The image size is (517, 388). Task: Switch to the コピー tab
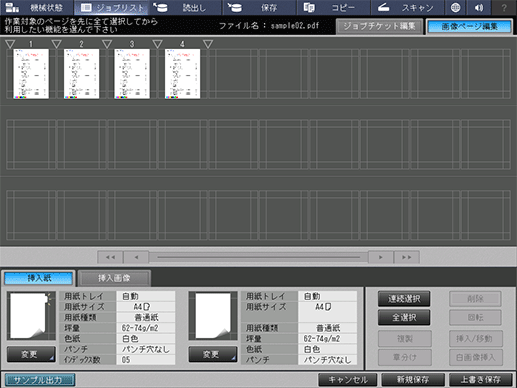point(334,7)
